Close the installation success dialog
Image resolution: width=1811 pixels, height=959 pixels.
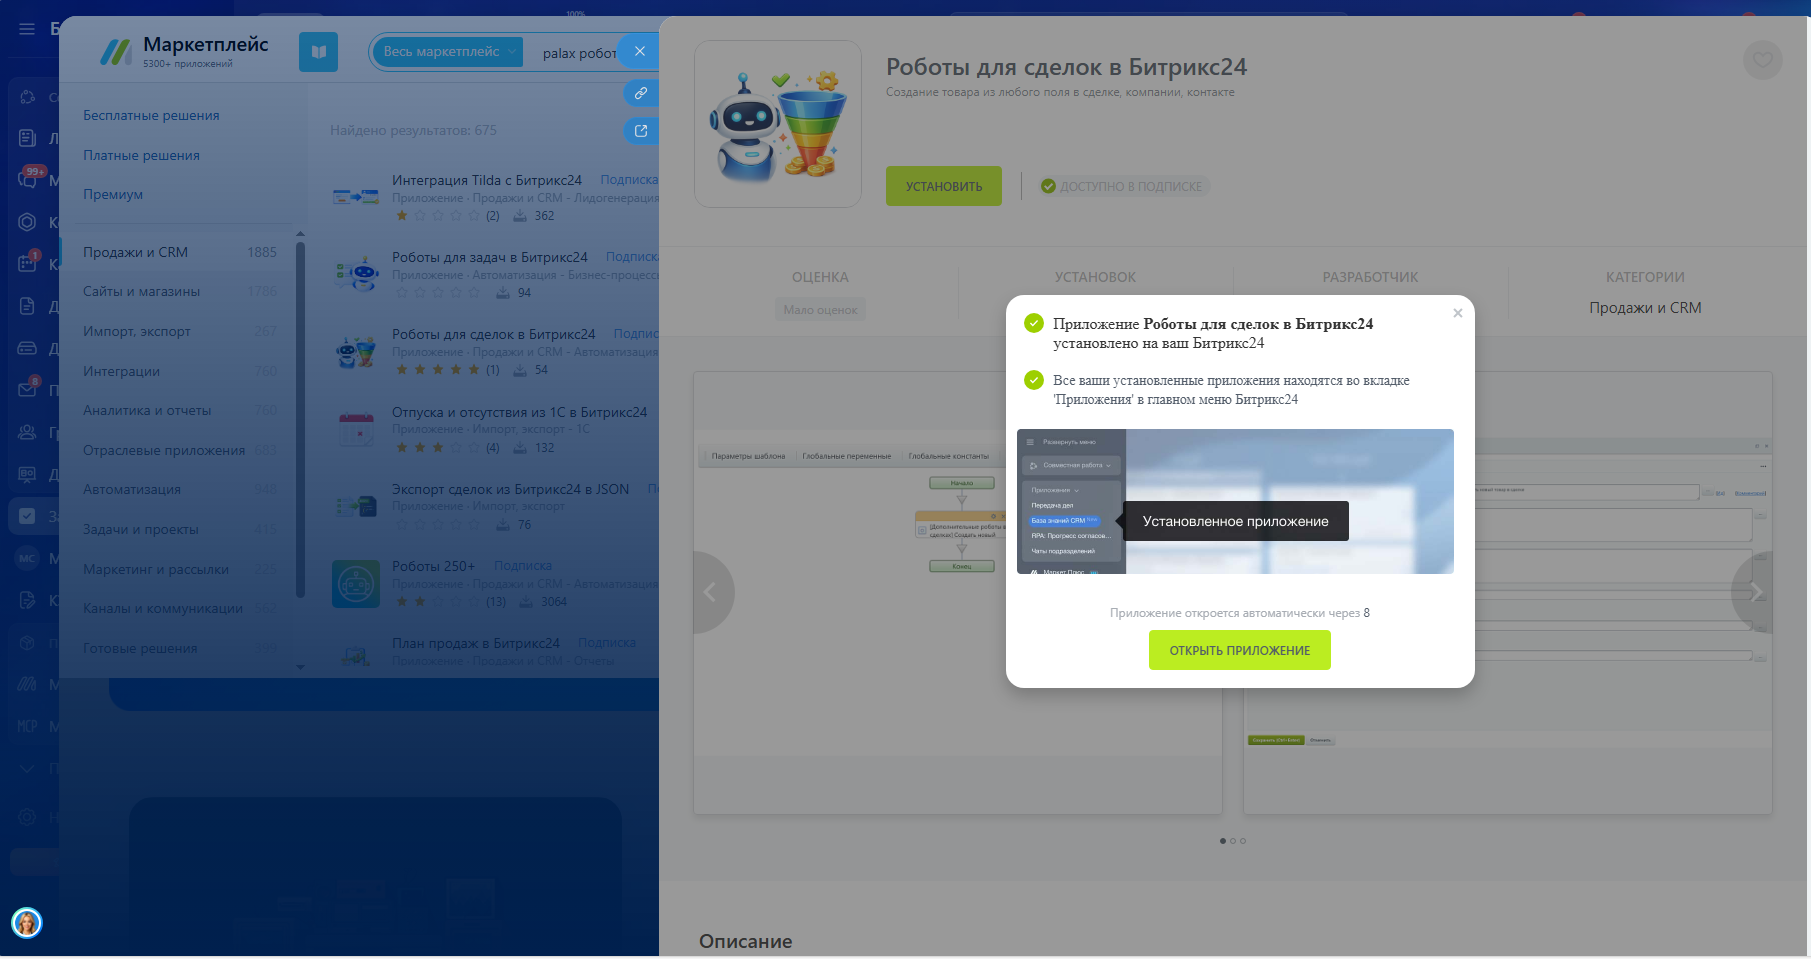[x=1457, y=313]
